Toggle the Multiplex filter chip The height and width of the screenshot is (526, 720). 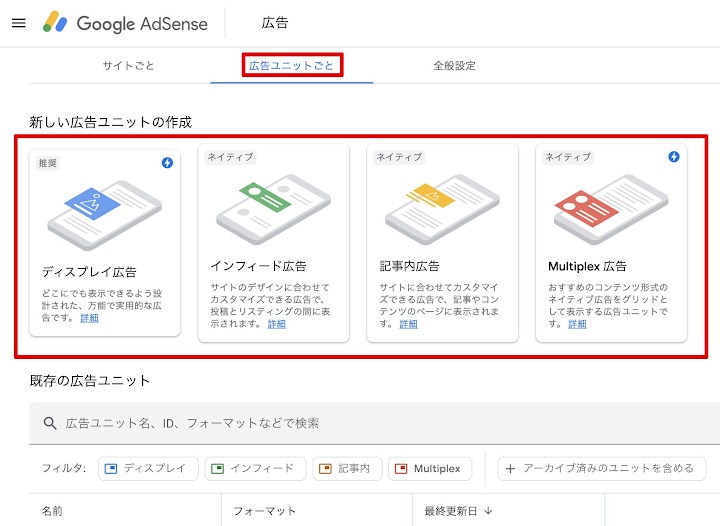[x=430, y=469]
